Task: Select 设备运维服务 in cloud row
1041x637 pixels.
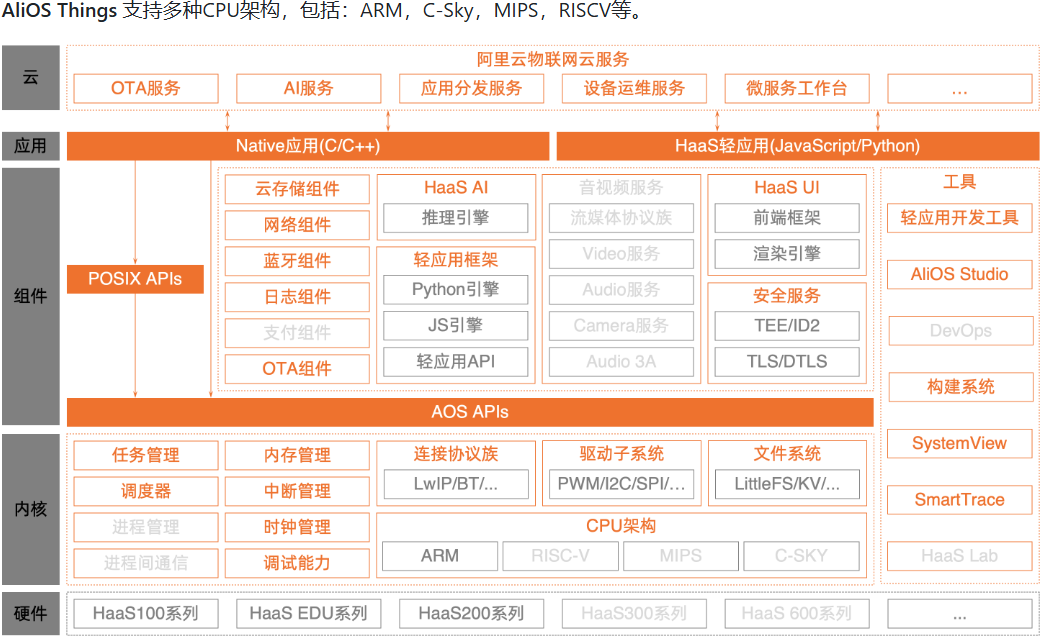Action: coord(634,88)
